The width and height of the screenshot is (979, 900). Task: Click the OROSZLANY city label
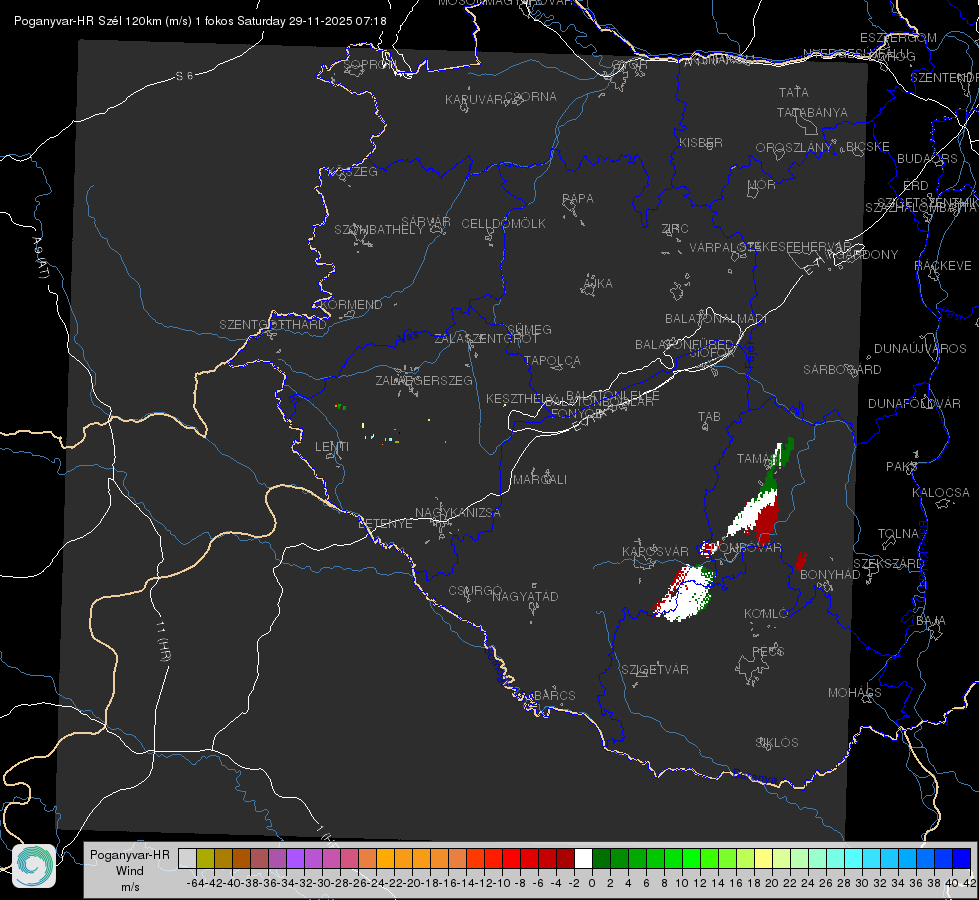coord(794,148)
